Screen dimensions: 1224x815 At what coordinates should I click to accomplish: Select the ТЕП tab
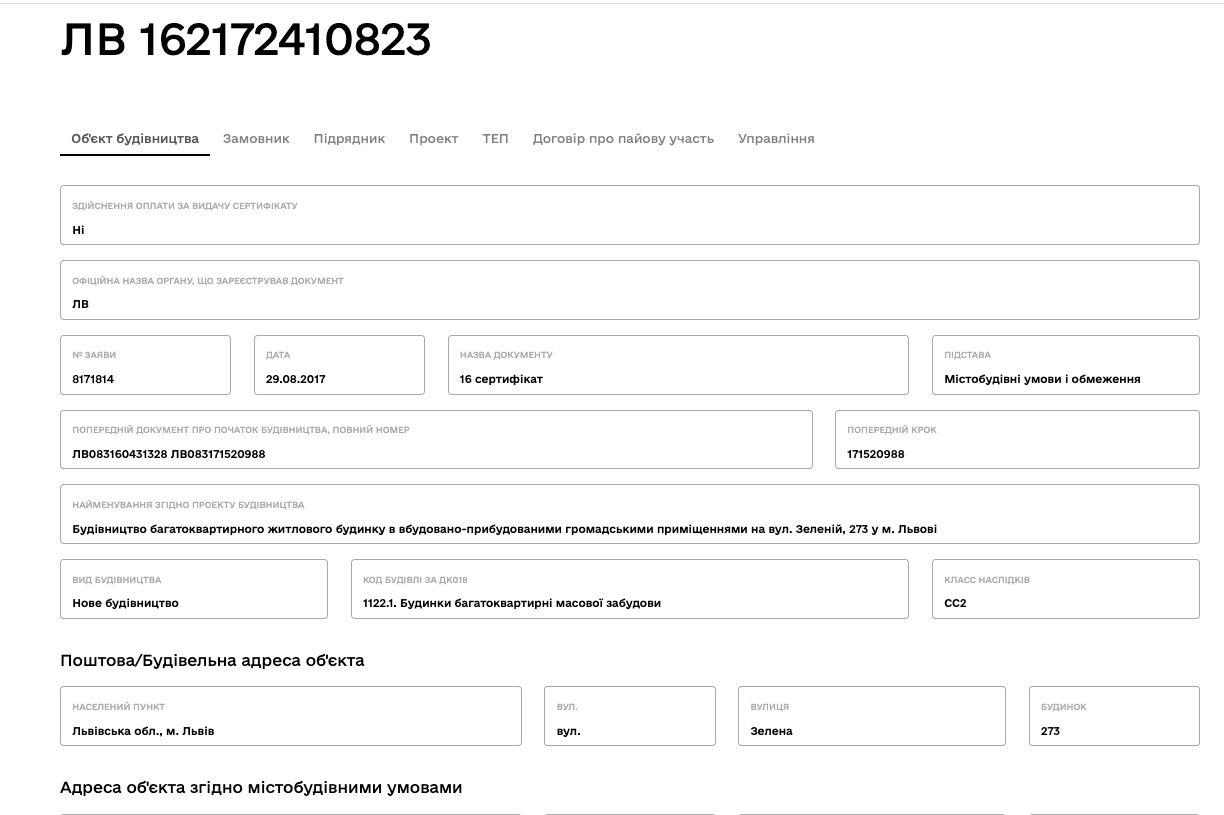click(495, 139)
